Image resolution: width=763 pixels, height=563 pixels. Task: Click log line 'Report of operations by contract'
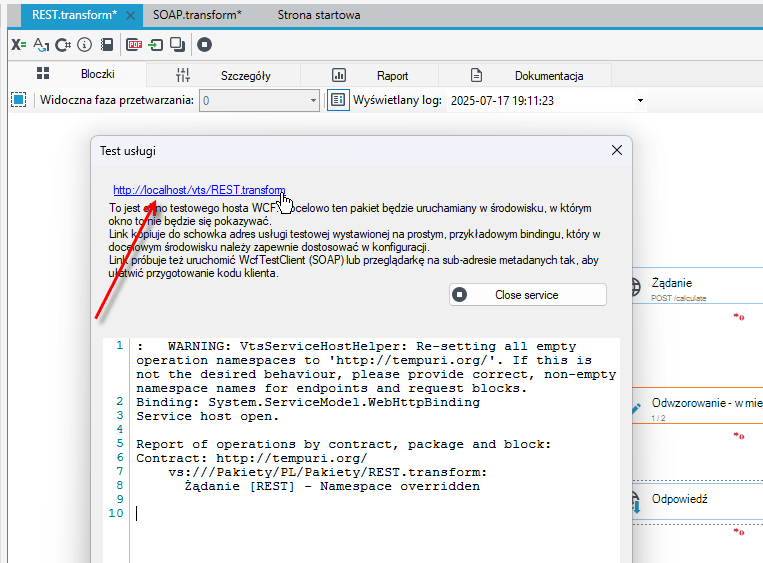coord(343,444)
